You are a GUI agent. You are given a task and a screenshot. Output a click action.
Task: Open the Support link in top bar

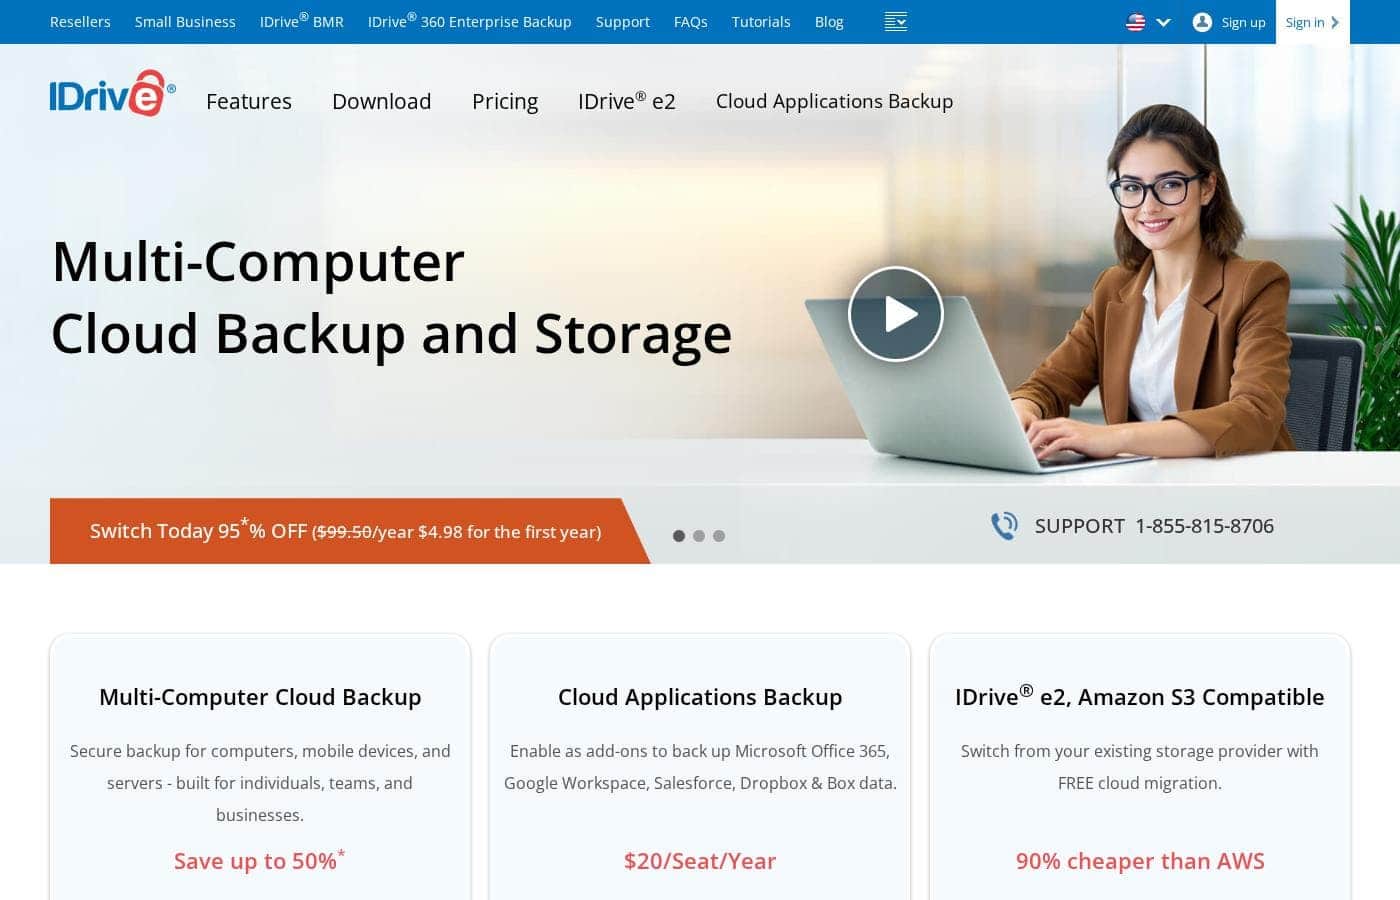pyautogui.click(x=622, y=22)
